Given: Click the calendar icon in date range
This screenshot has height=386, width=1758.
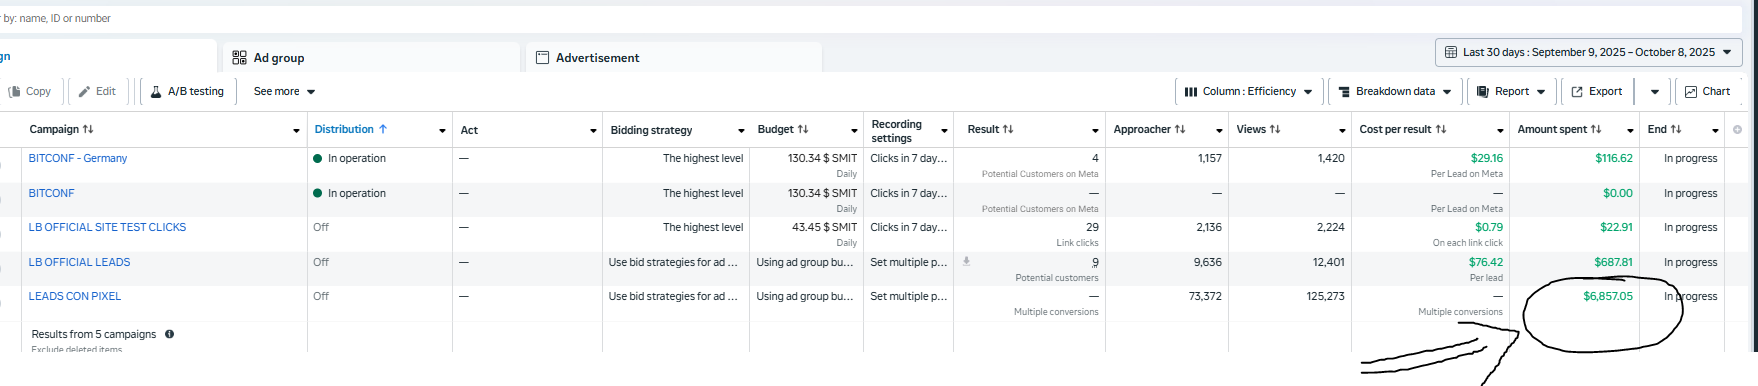Looking at the screenshot, I should (x=1451, y=52).
